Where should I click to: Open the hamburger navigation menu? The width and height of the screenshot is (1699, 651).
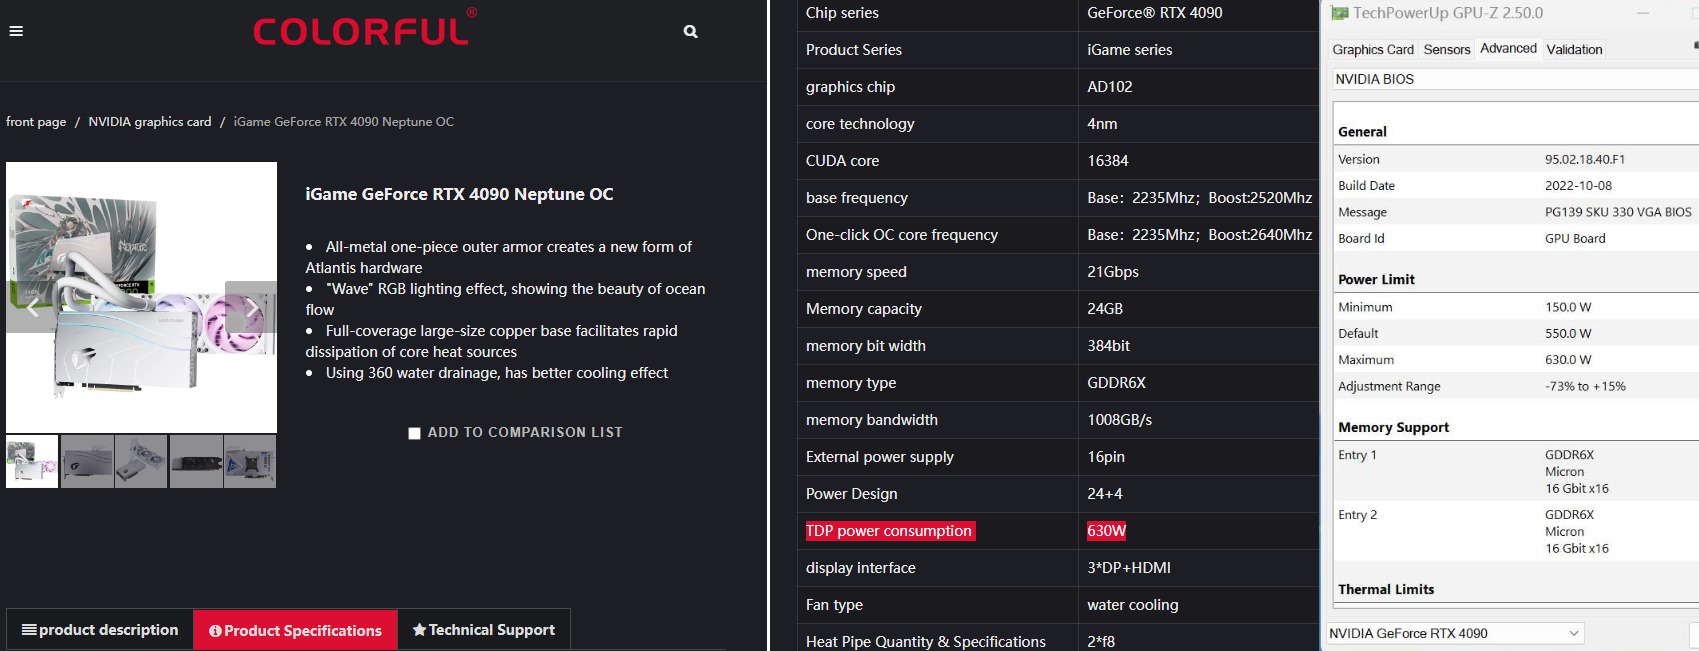click(x=16, y=31)
